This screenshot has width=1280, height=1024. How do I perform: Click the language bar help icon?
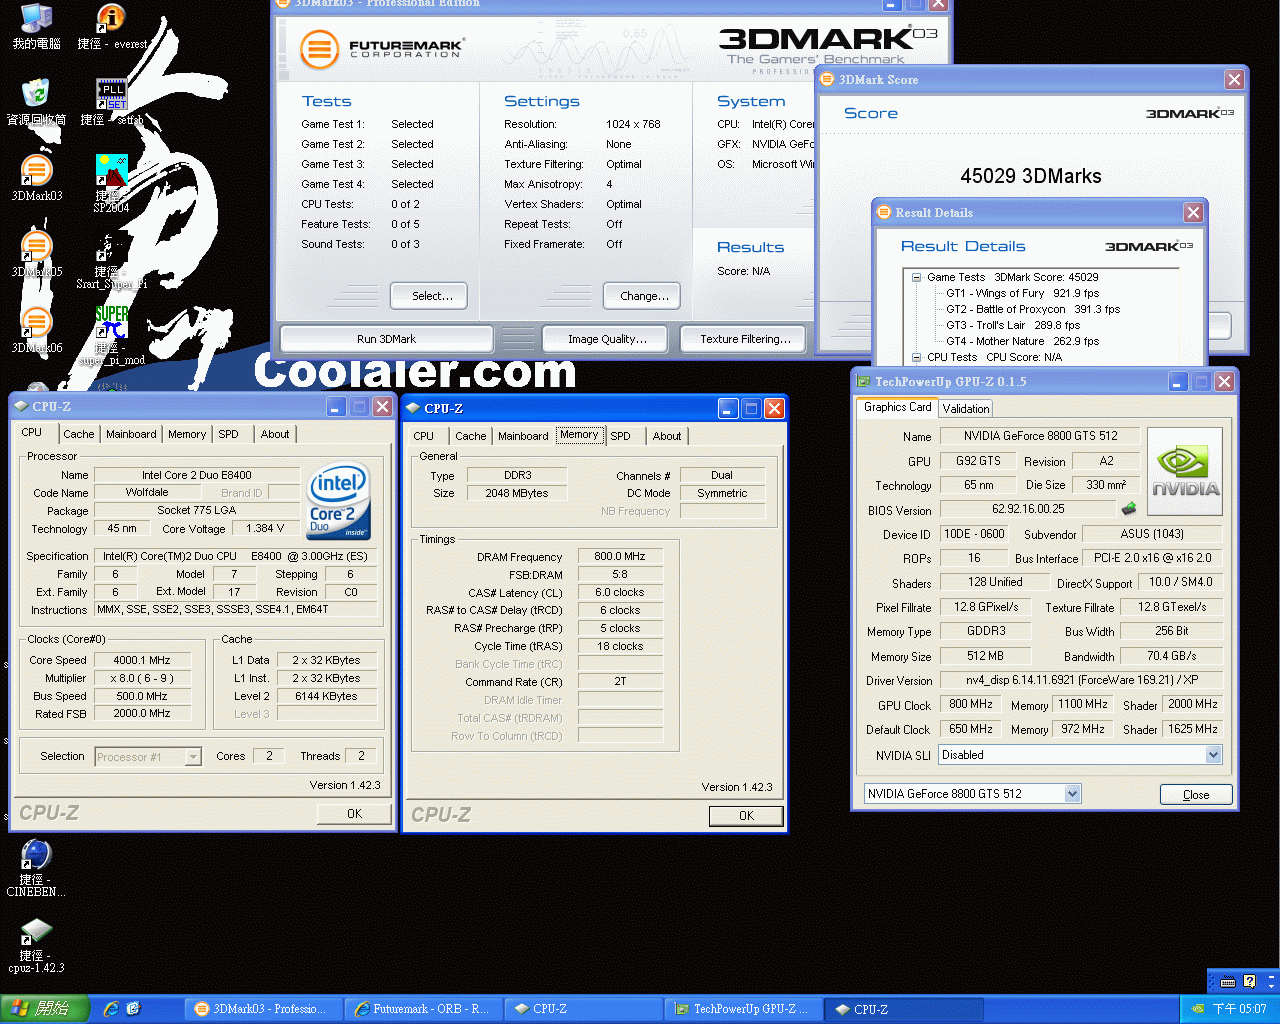[1249, 982]
